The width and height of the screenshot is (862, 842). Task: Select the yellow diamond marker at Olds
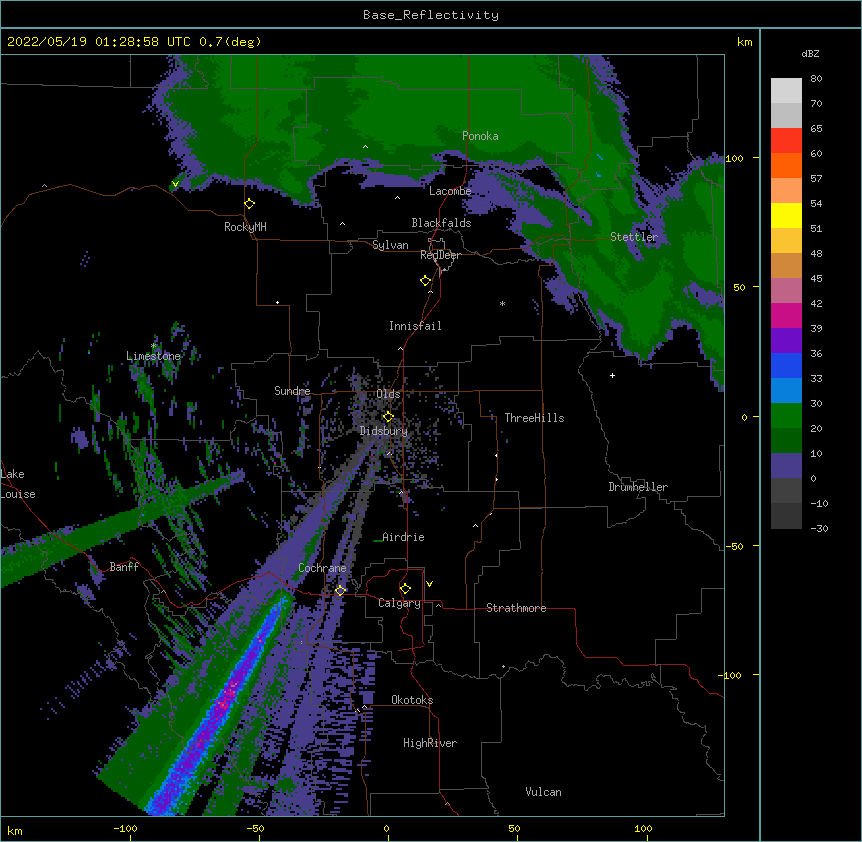(x=388, y=416)
